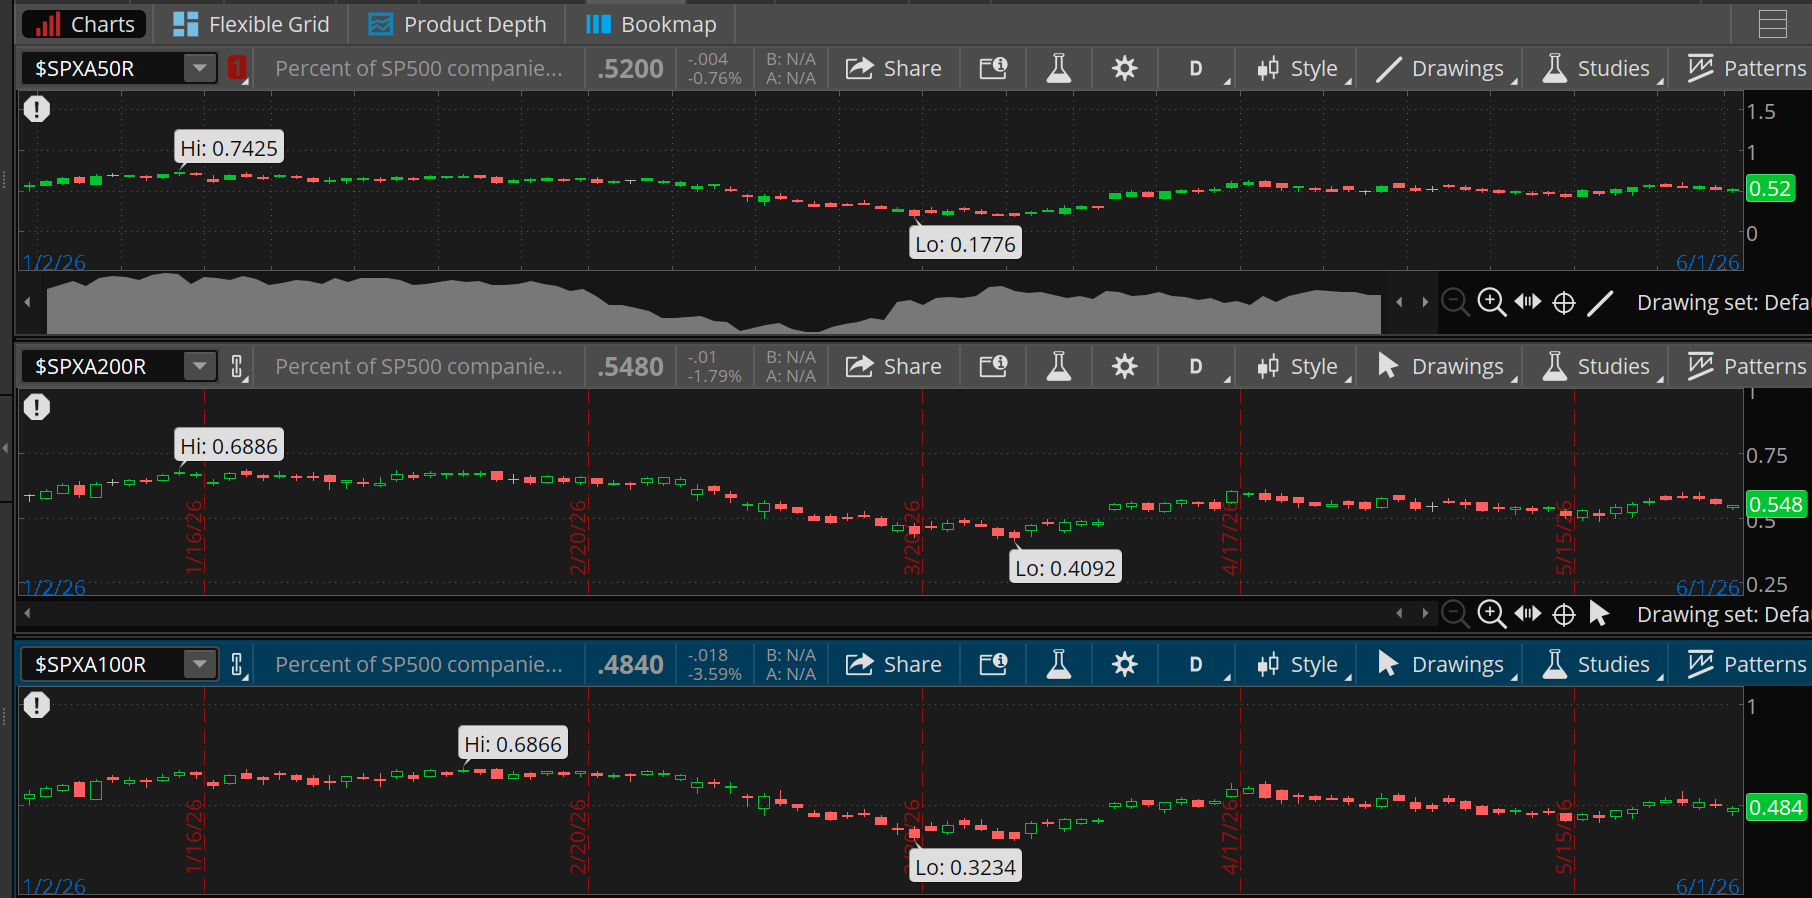Open the D timeframe selector for $SPXA50R
The height and width of the screenshot is (898, 1812).
click(x=1197, y=68)
